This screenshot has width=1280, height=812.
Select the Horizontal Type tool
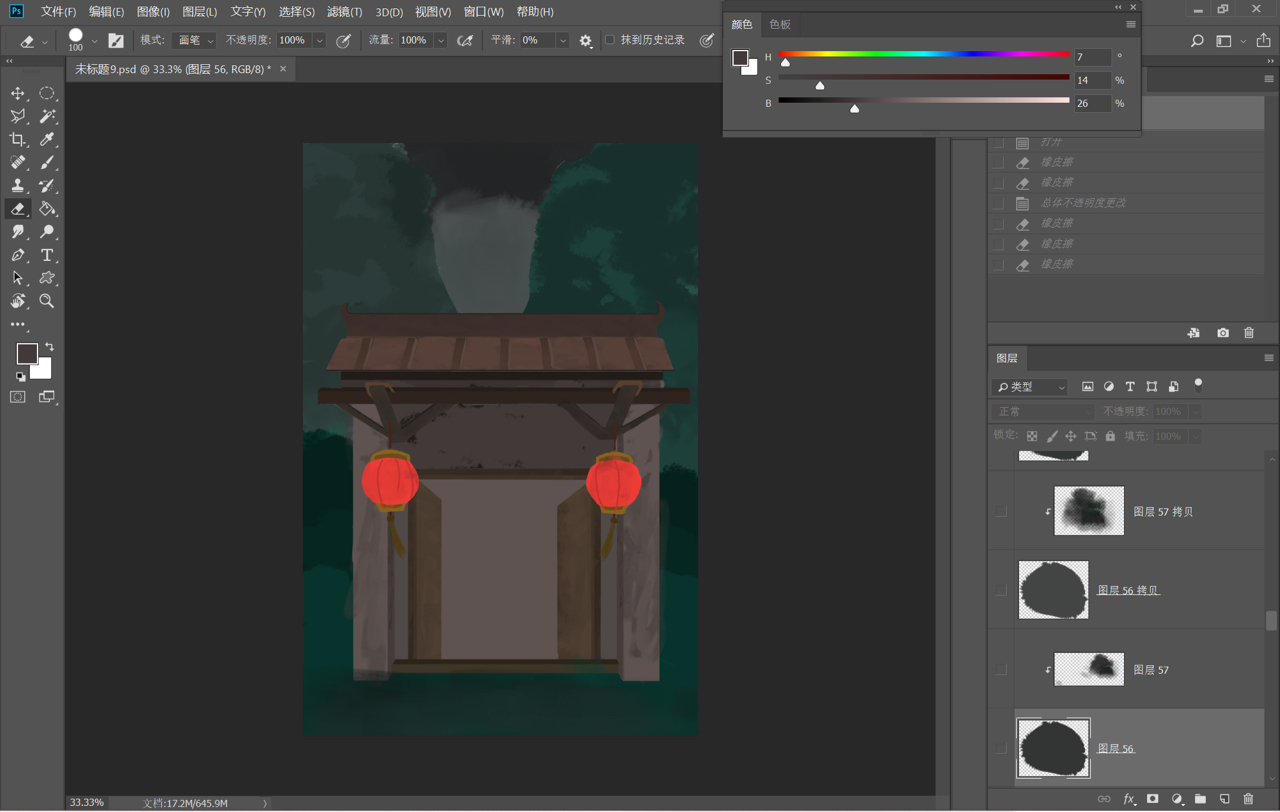[x=47, y=255]
